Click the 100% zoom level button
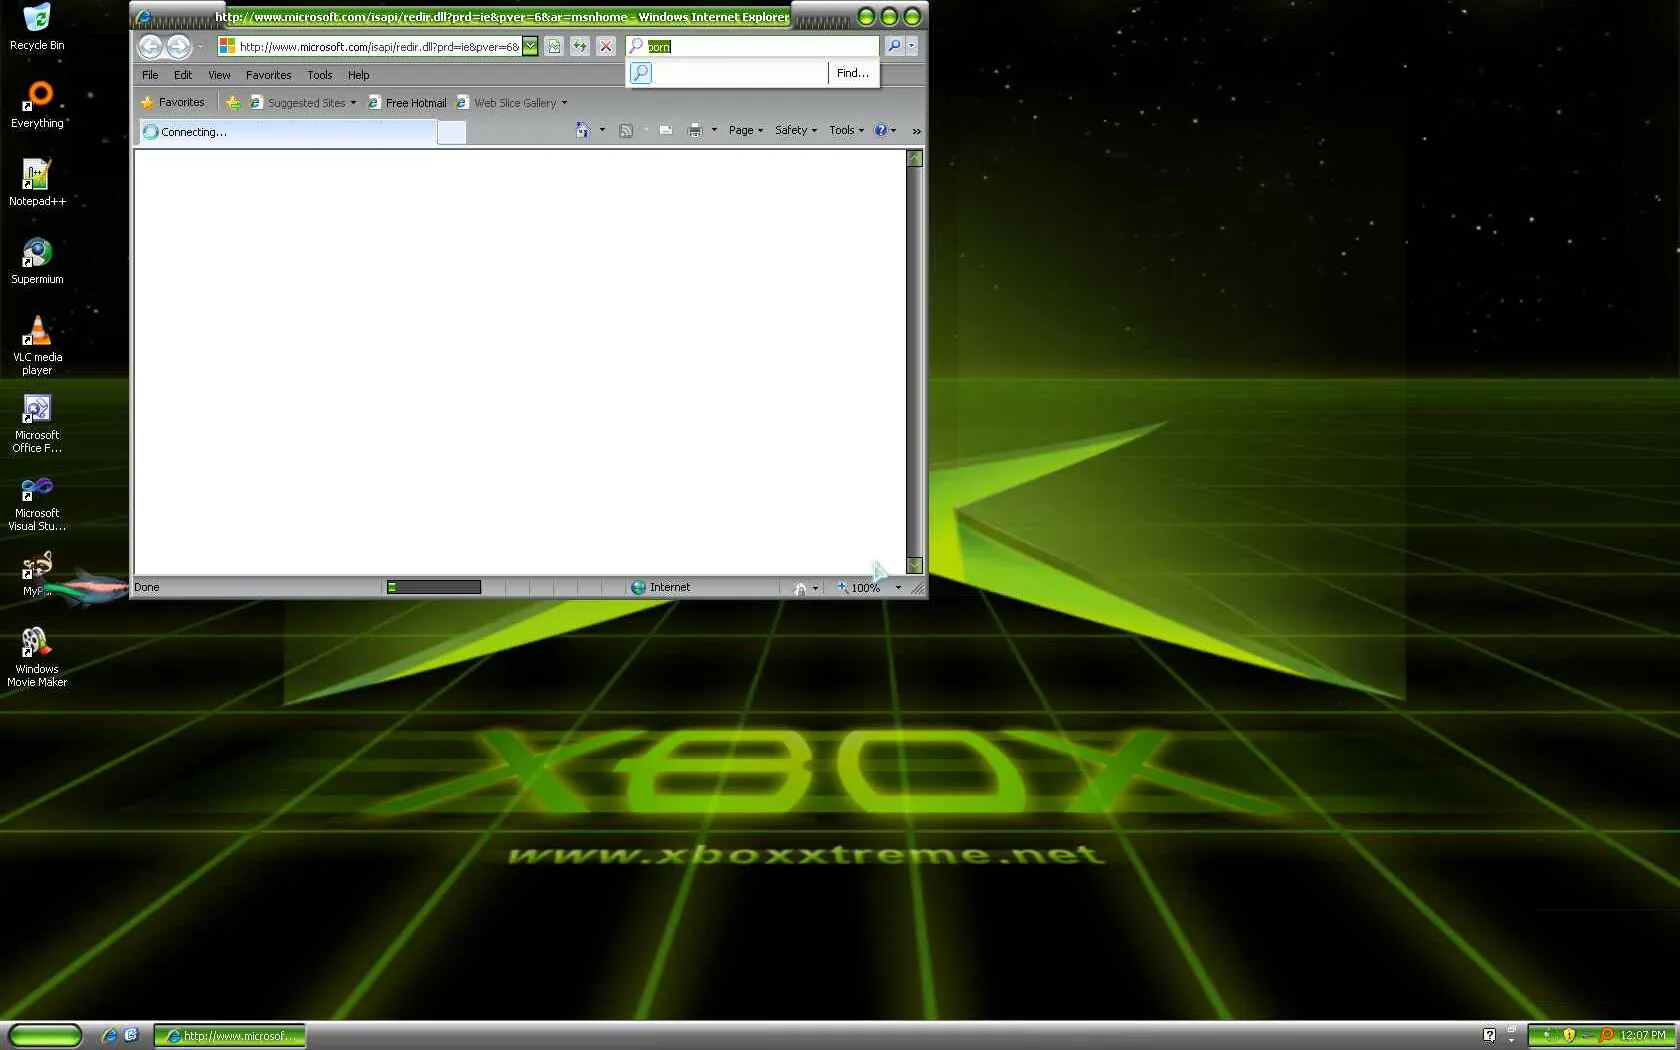 pos(859,587)
